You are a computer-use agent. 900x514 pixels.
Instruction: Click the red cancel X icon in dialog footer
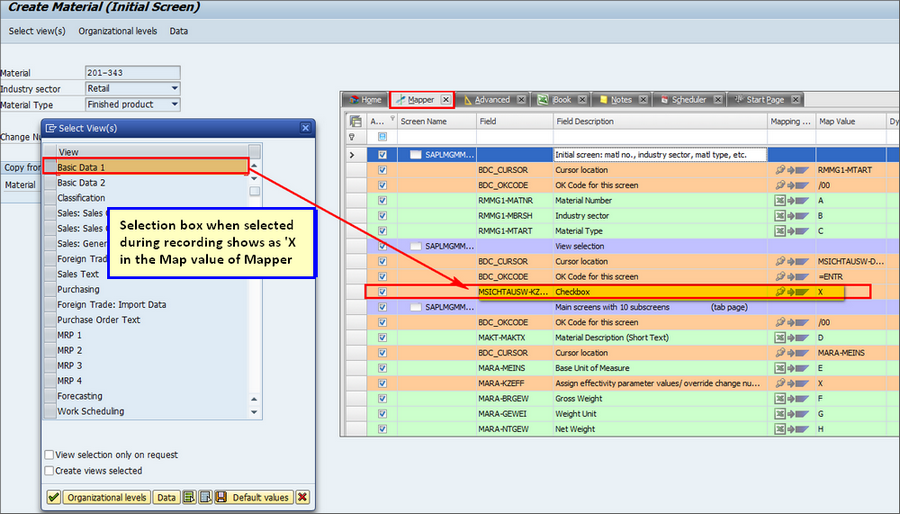pyautogui.click(x=302, y=497)
